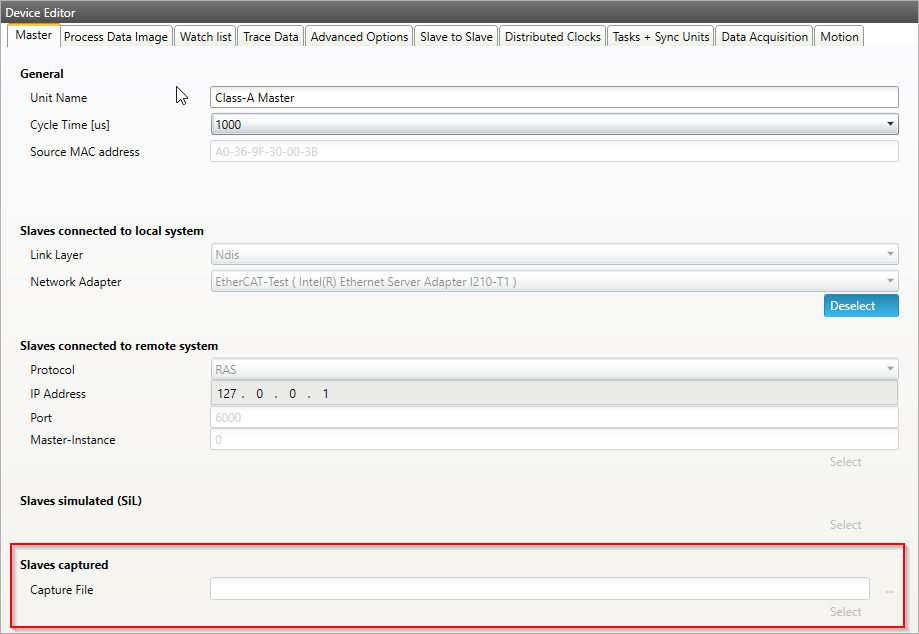
Task: Open the Slave to Slave tab
Action: 456,37
